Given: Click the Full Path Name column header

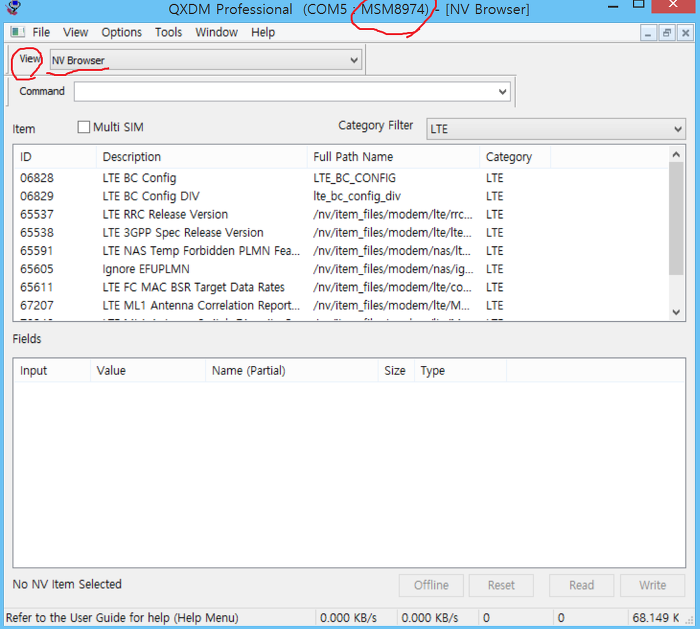Looking at the screenshot, I should pyautogui.click(x=393, y=157).
